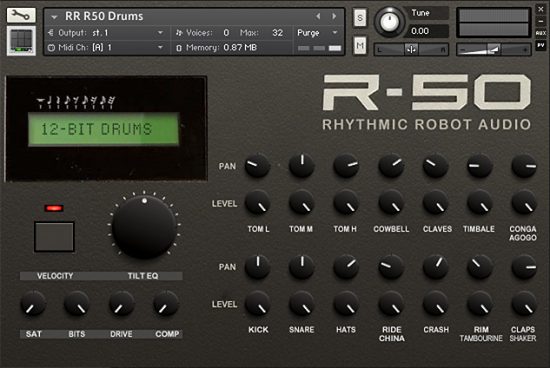Open the wrench edit-instrument icon
The height and width of the screenshot is (368, 550).
tap(21, 15)
